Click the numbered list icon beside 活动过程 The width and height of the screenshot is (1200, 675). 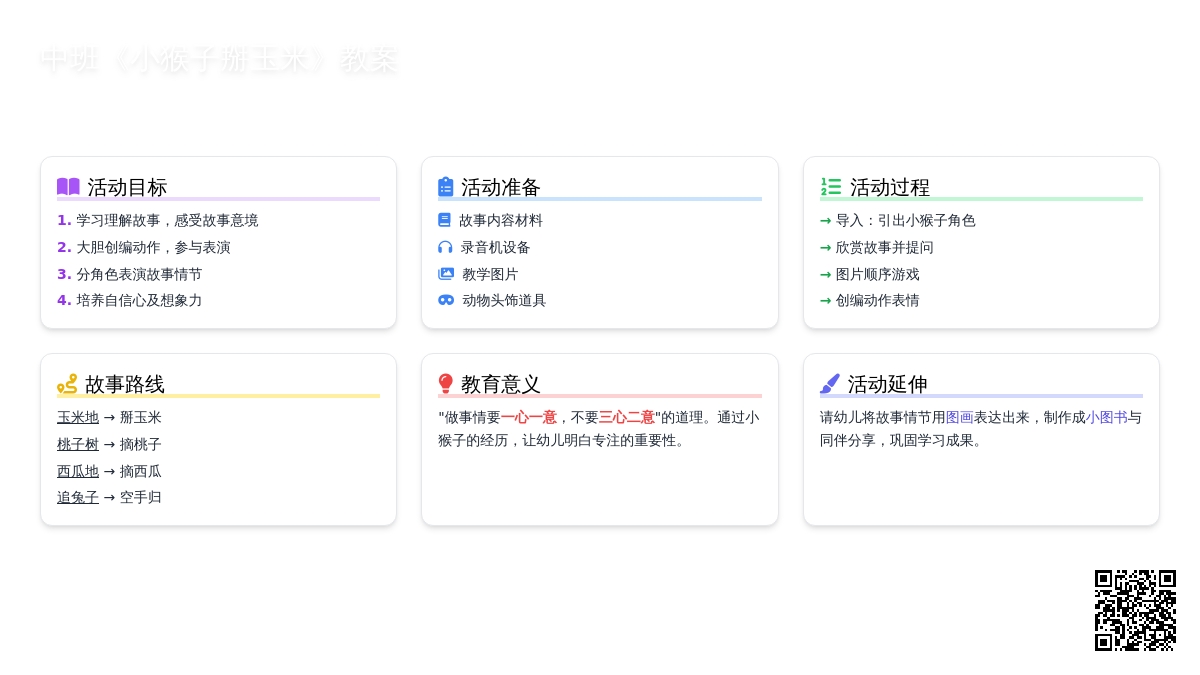coord(831,187)
